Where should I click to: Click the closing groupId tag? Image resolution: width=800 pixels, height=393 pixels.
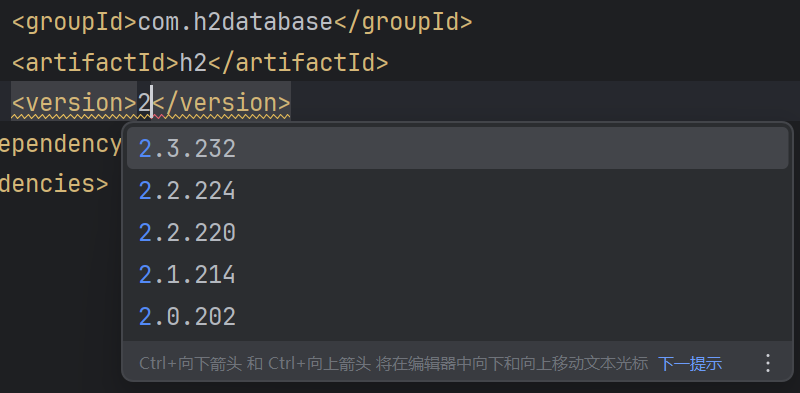403,22
